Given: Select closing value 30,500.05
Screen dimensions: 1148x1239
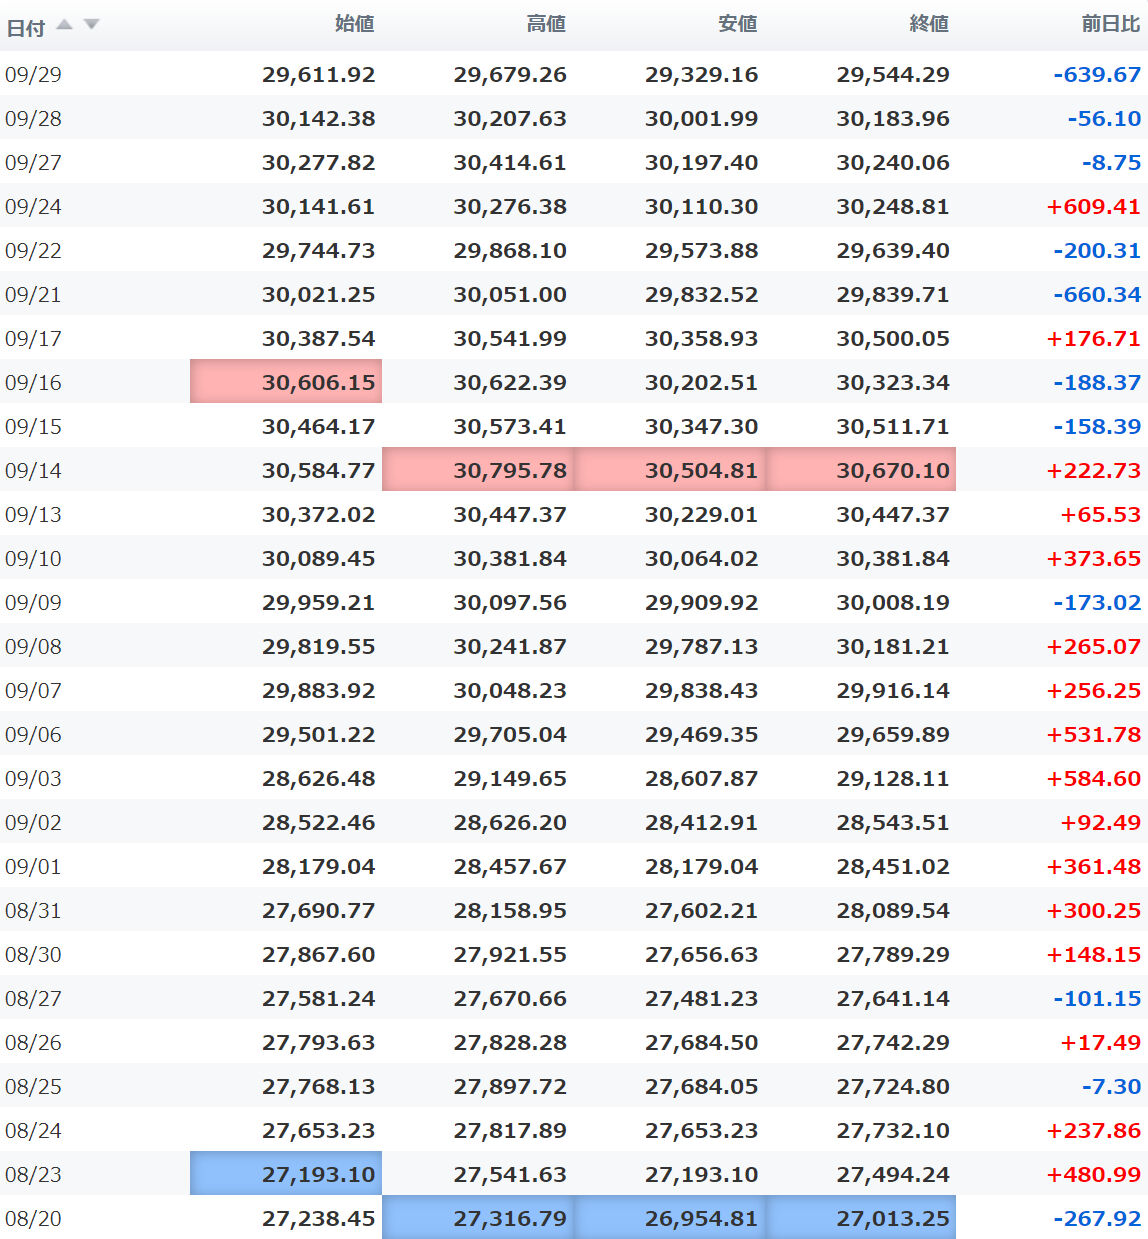Looking at the screenshot, I should tap(893, 338).
